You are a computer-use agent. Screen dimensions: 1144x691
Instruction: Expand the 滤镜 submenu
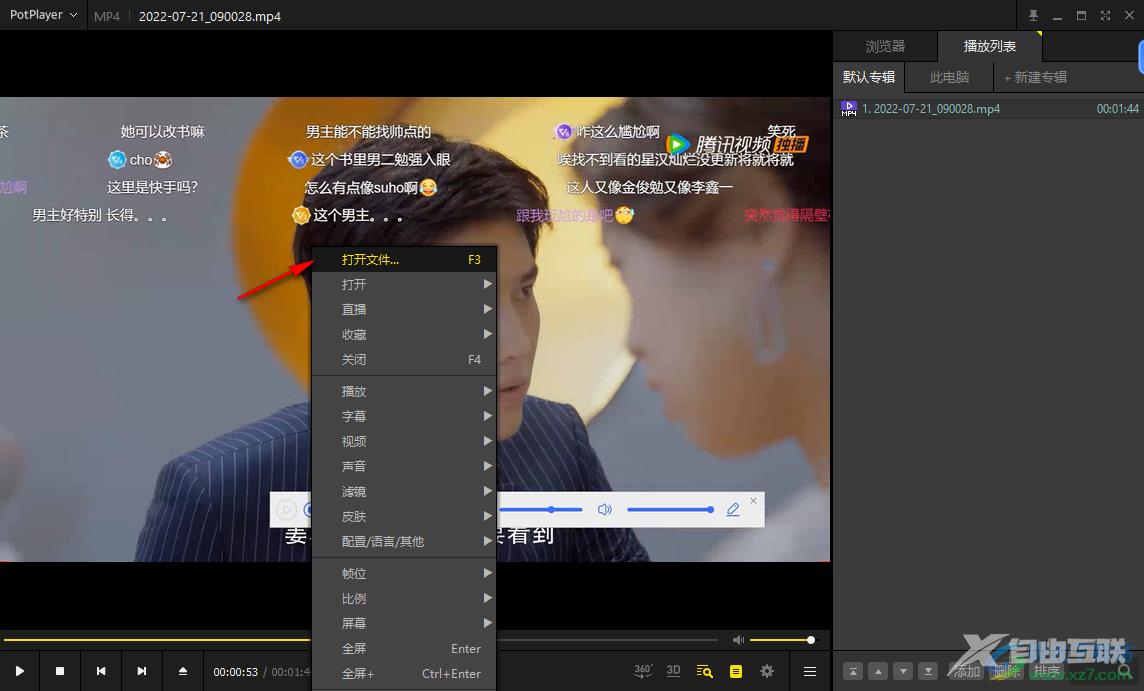[404, 491]
